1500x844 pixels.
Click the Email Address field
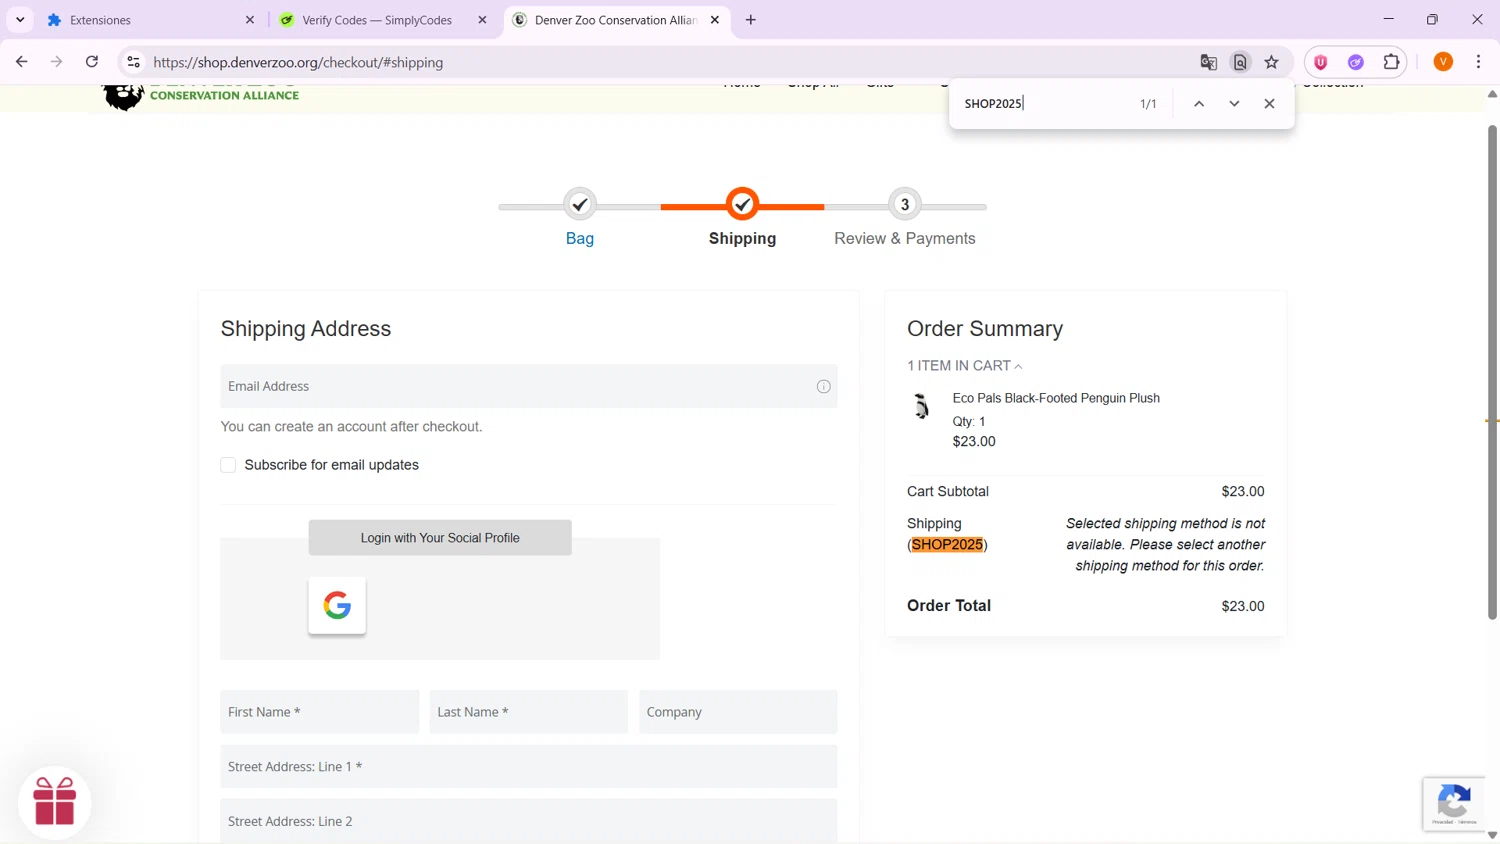pyautogui.click(x=529, y=386)
